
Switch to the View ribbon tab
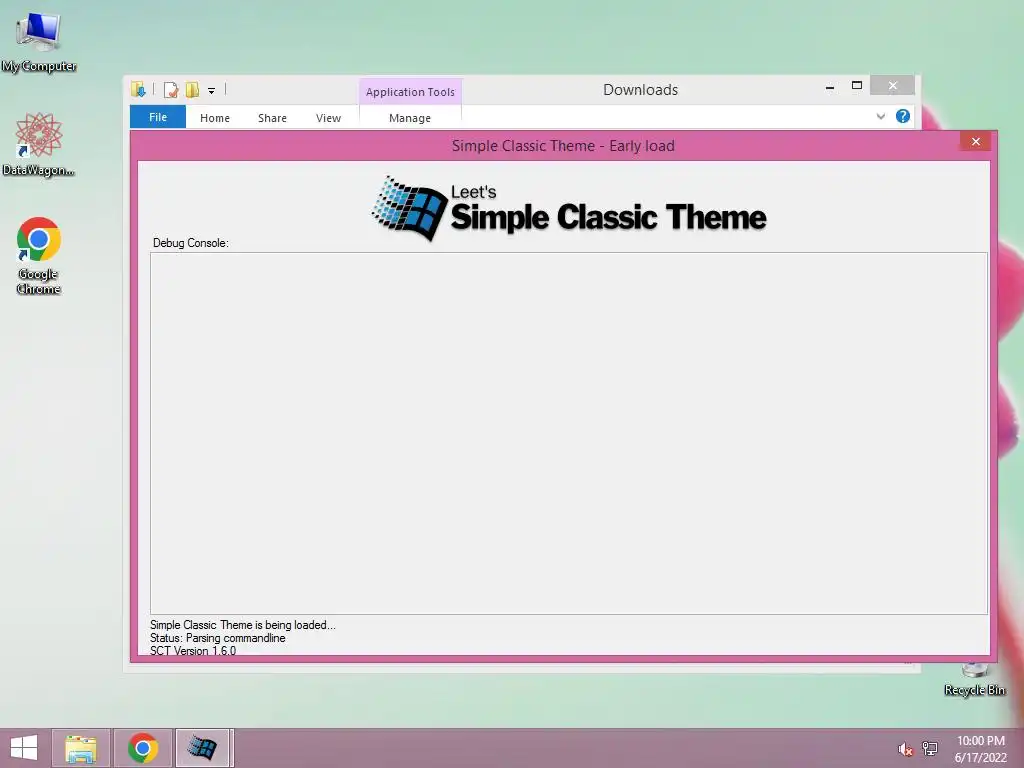click(328, 118)
